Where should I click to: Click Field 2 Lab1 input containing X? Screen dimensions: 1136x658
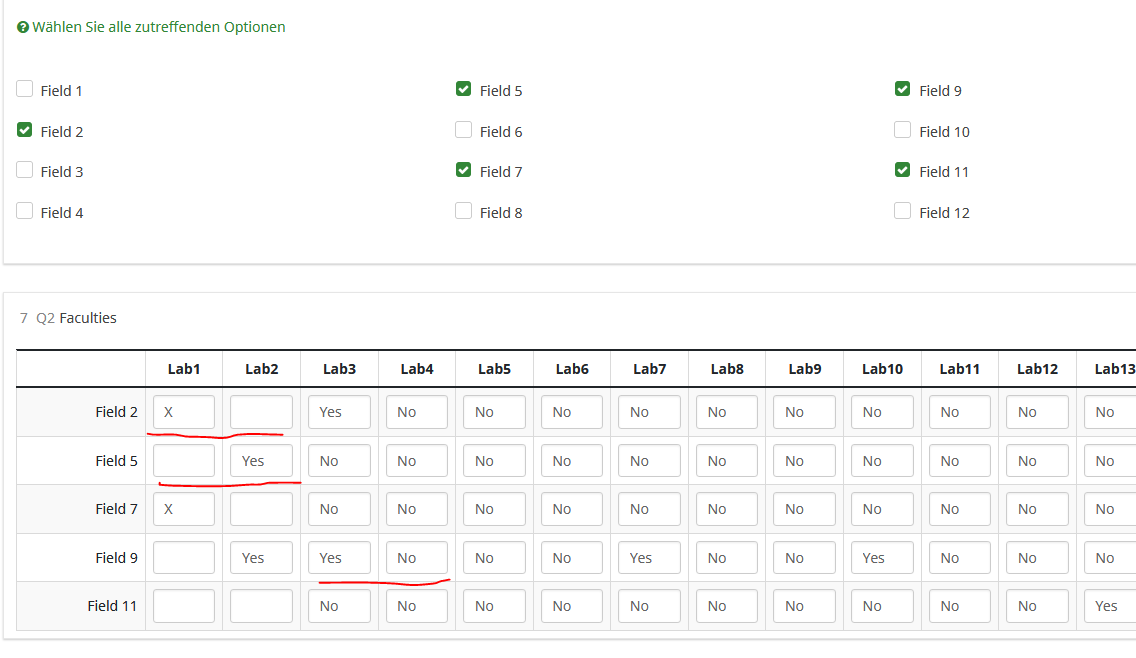click(184, 412)
